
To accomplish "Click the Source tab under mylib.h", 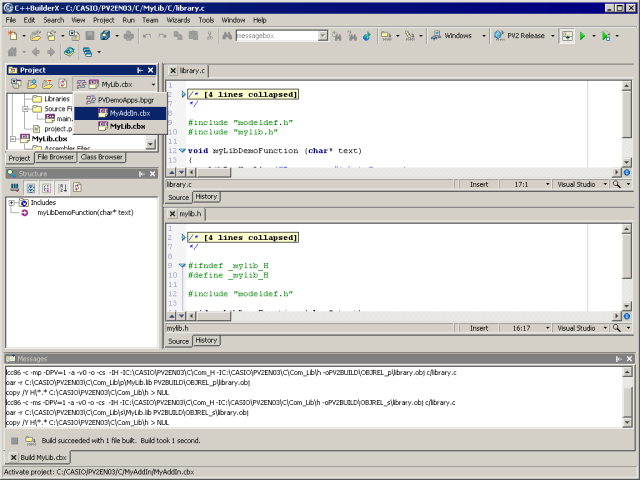I will 179,341.
